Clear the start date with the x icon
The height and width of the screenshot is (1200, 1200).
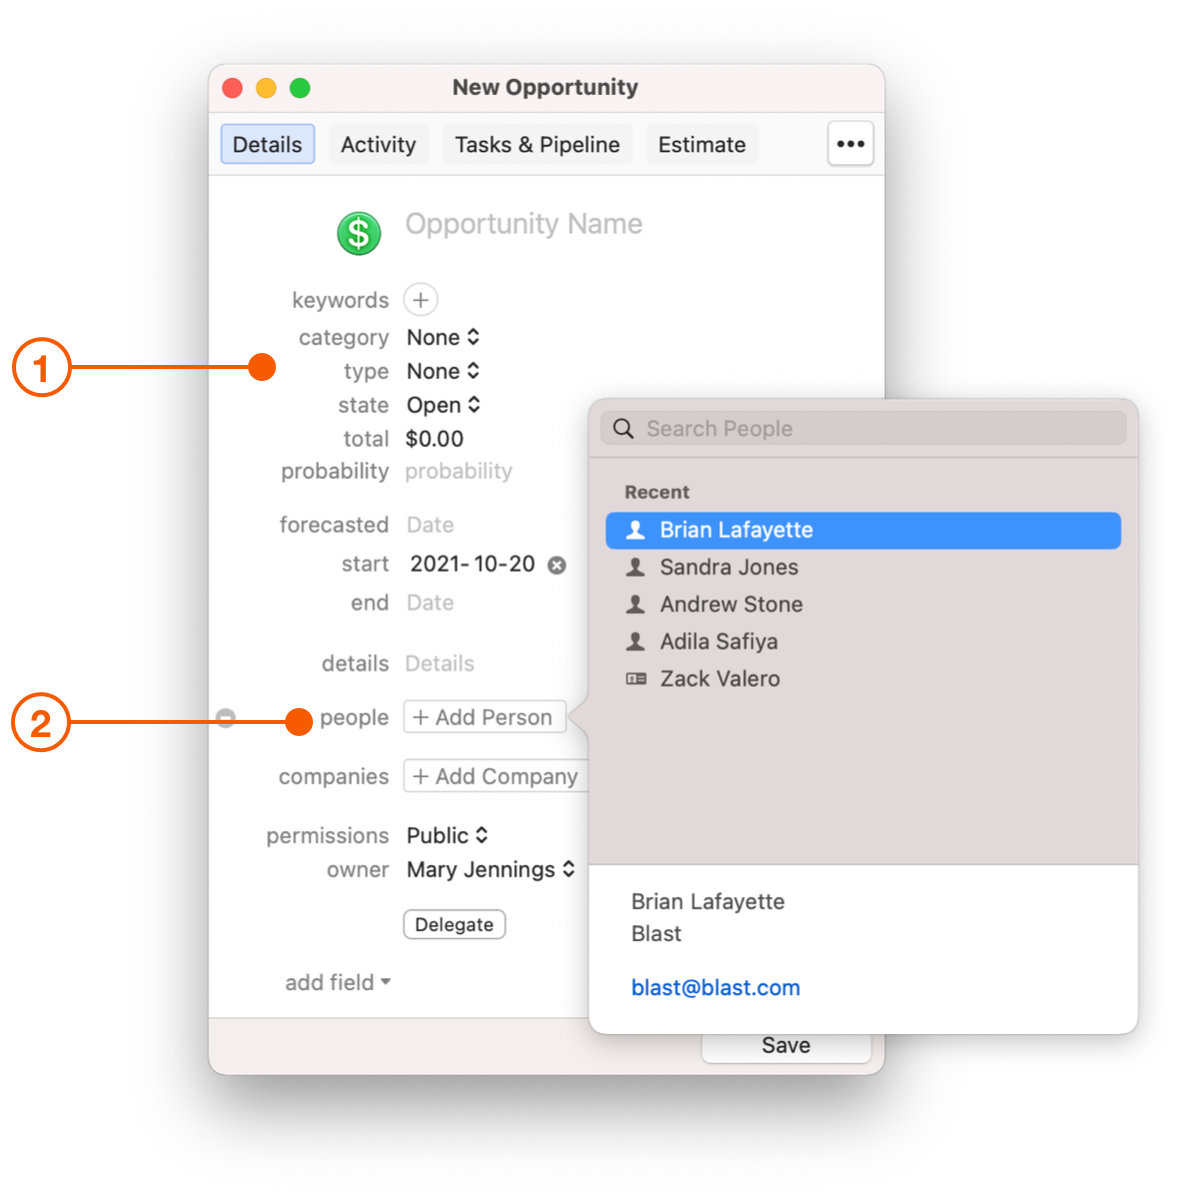[x=557, y=565]
